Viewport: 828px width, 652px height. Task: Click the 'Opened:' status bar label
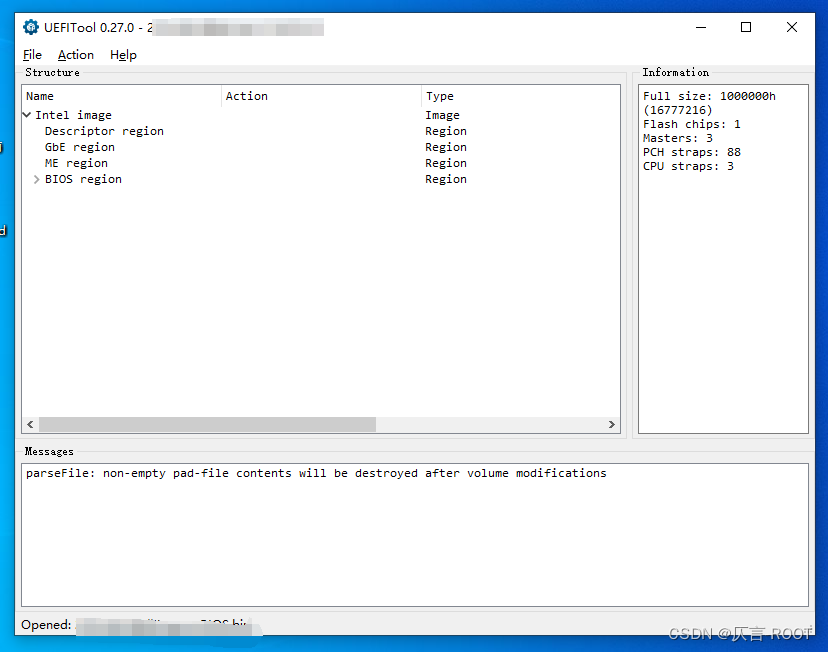(x=46, y=625)
